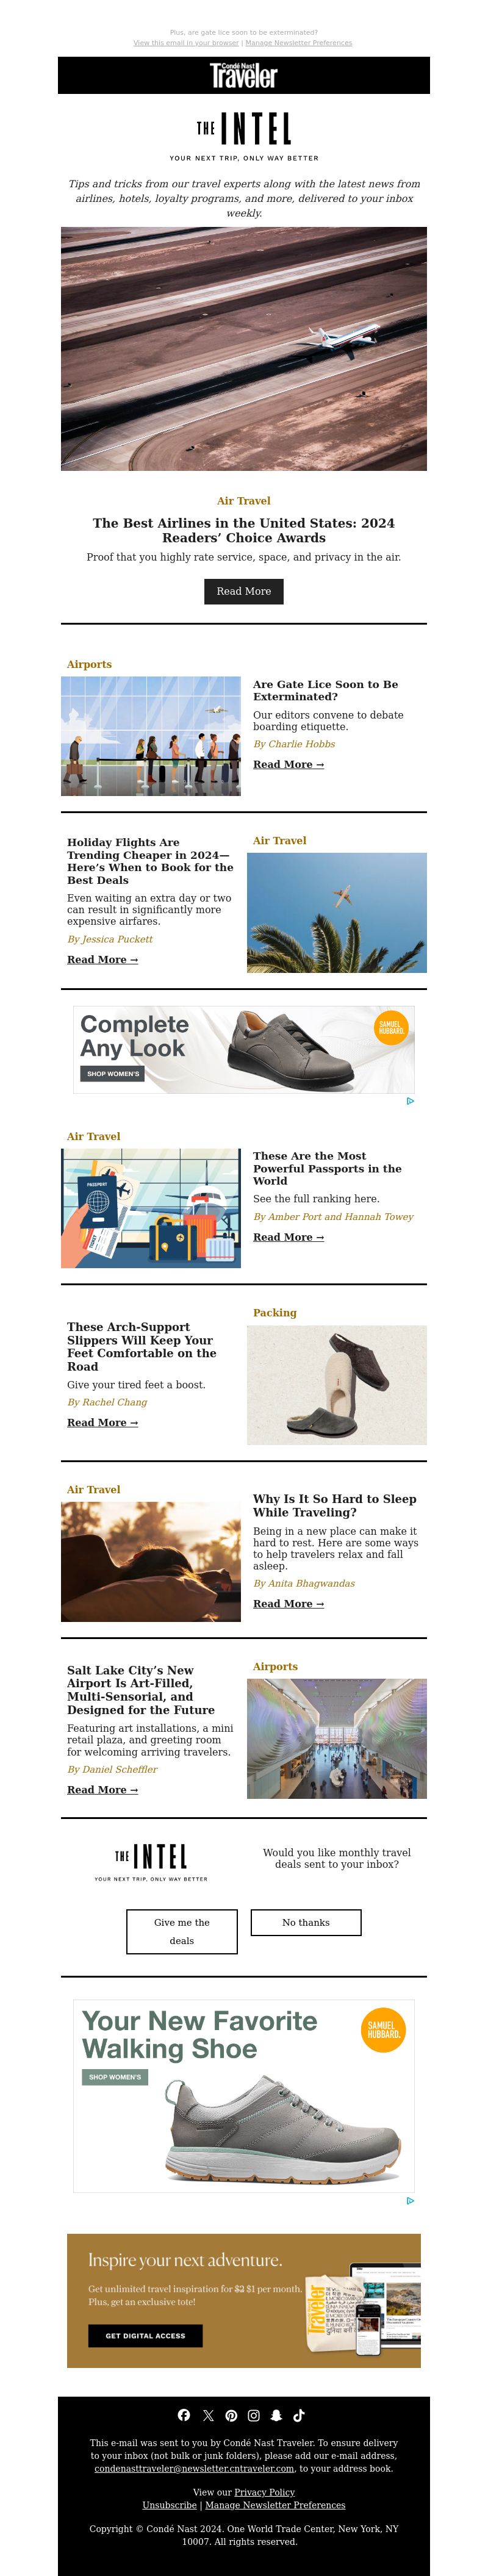Click the Unsubscribe link in footer
This screenshot has height=2576, width=488.
pos(169,2505)
